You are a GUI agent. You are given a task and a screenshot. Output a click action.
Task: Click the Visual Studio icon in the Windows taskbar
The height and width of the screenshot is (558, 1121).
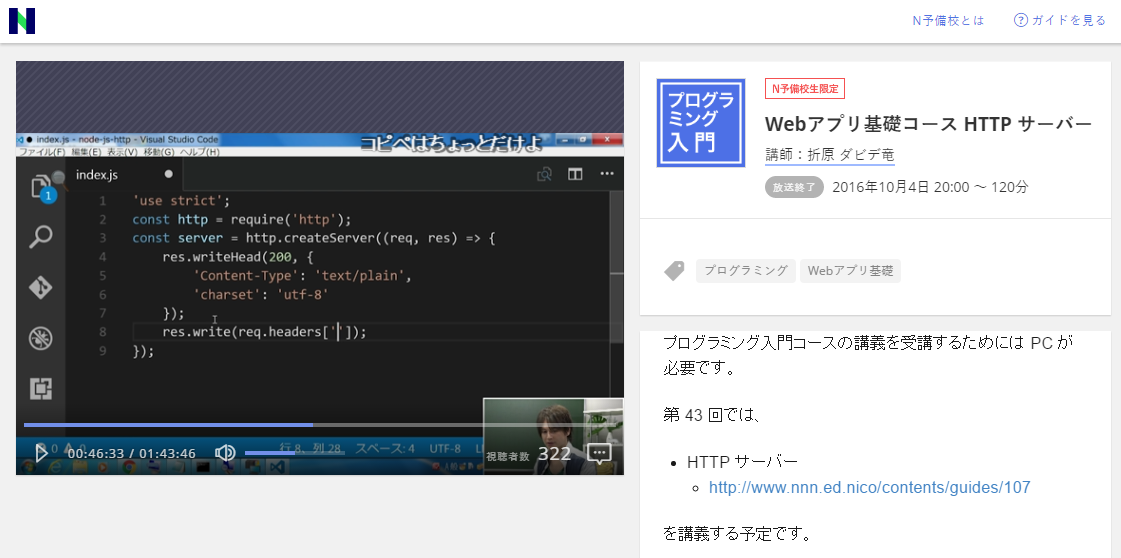point(277,467)
